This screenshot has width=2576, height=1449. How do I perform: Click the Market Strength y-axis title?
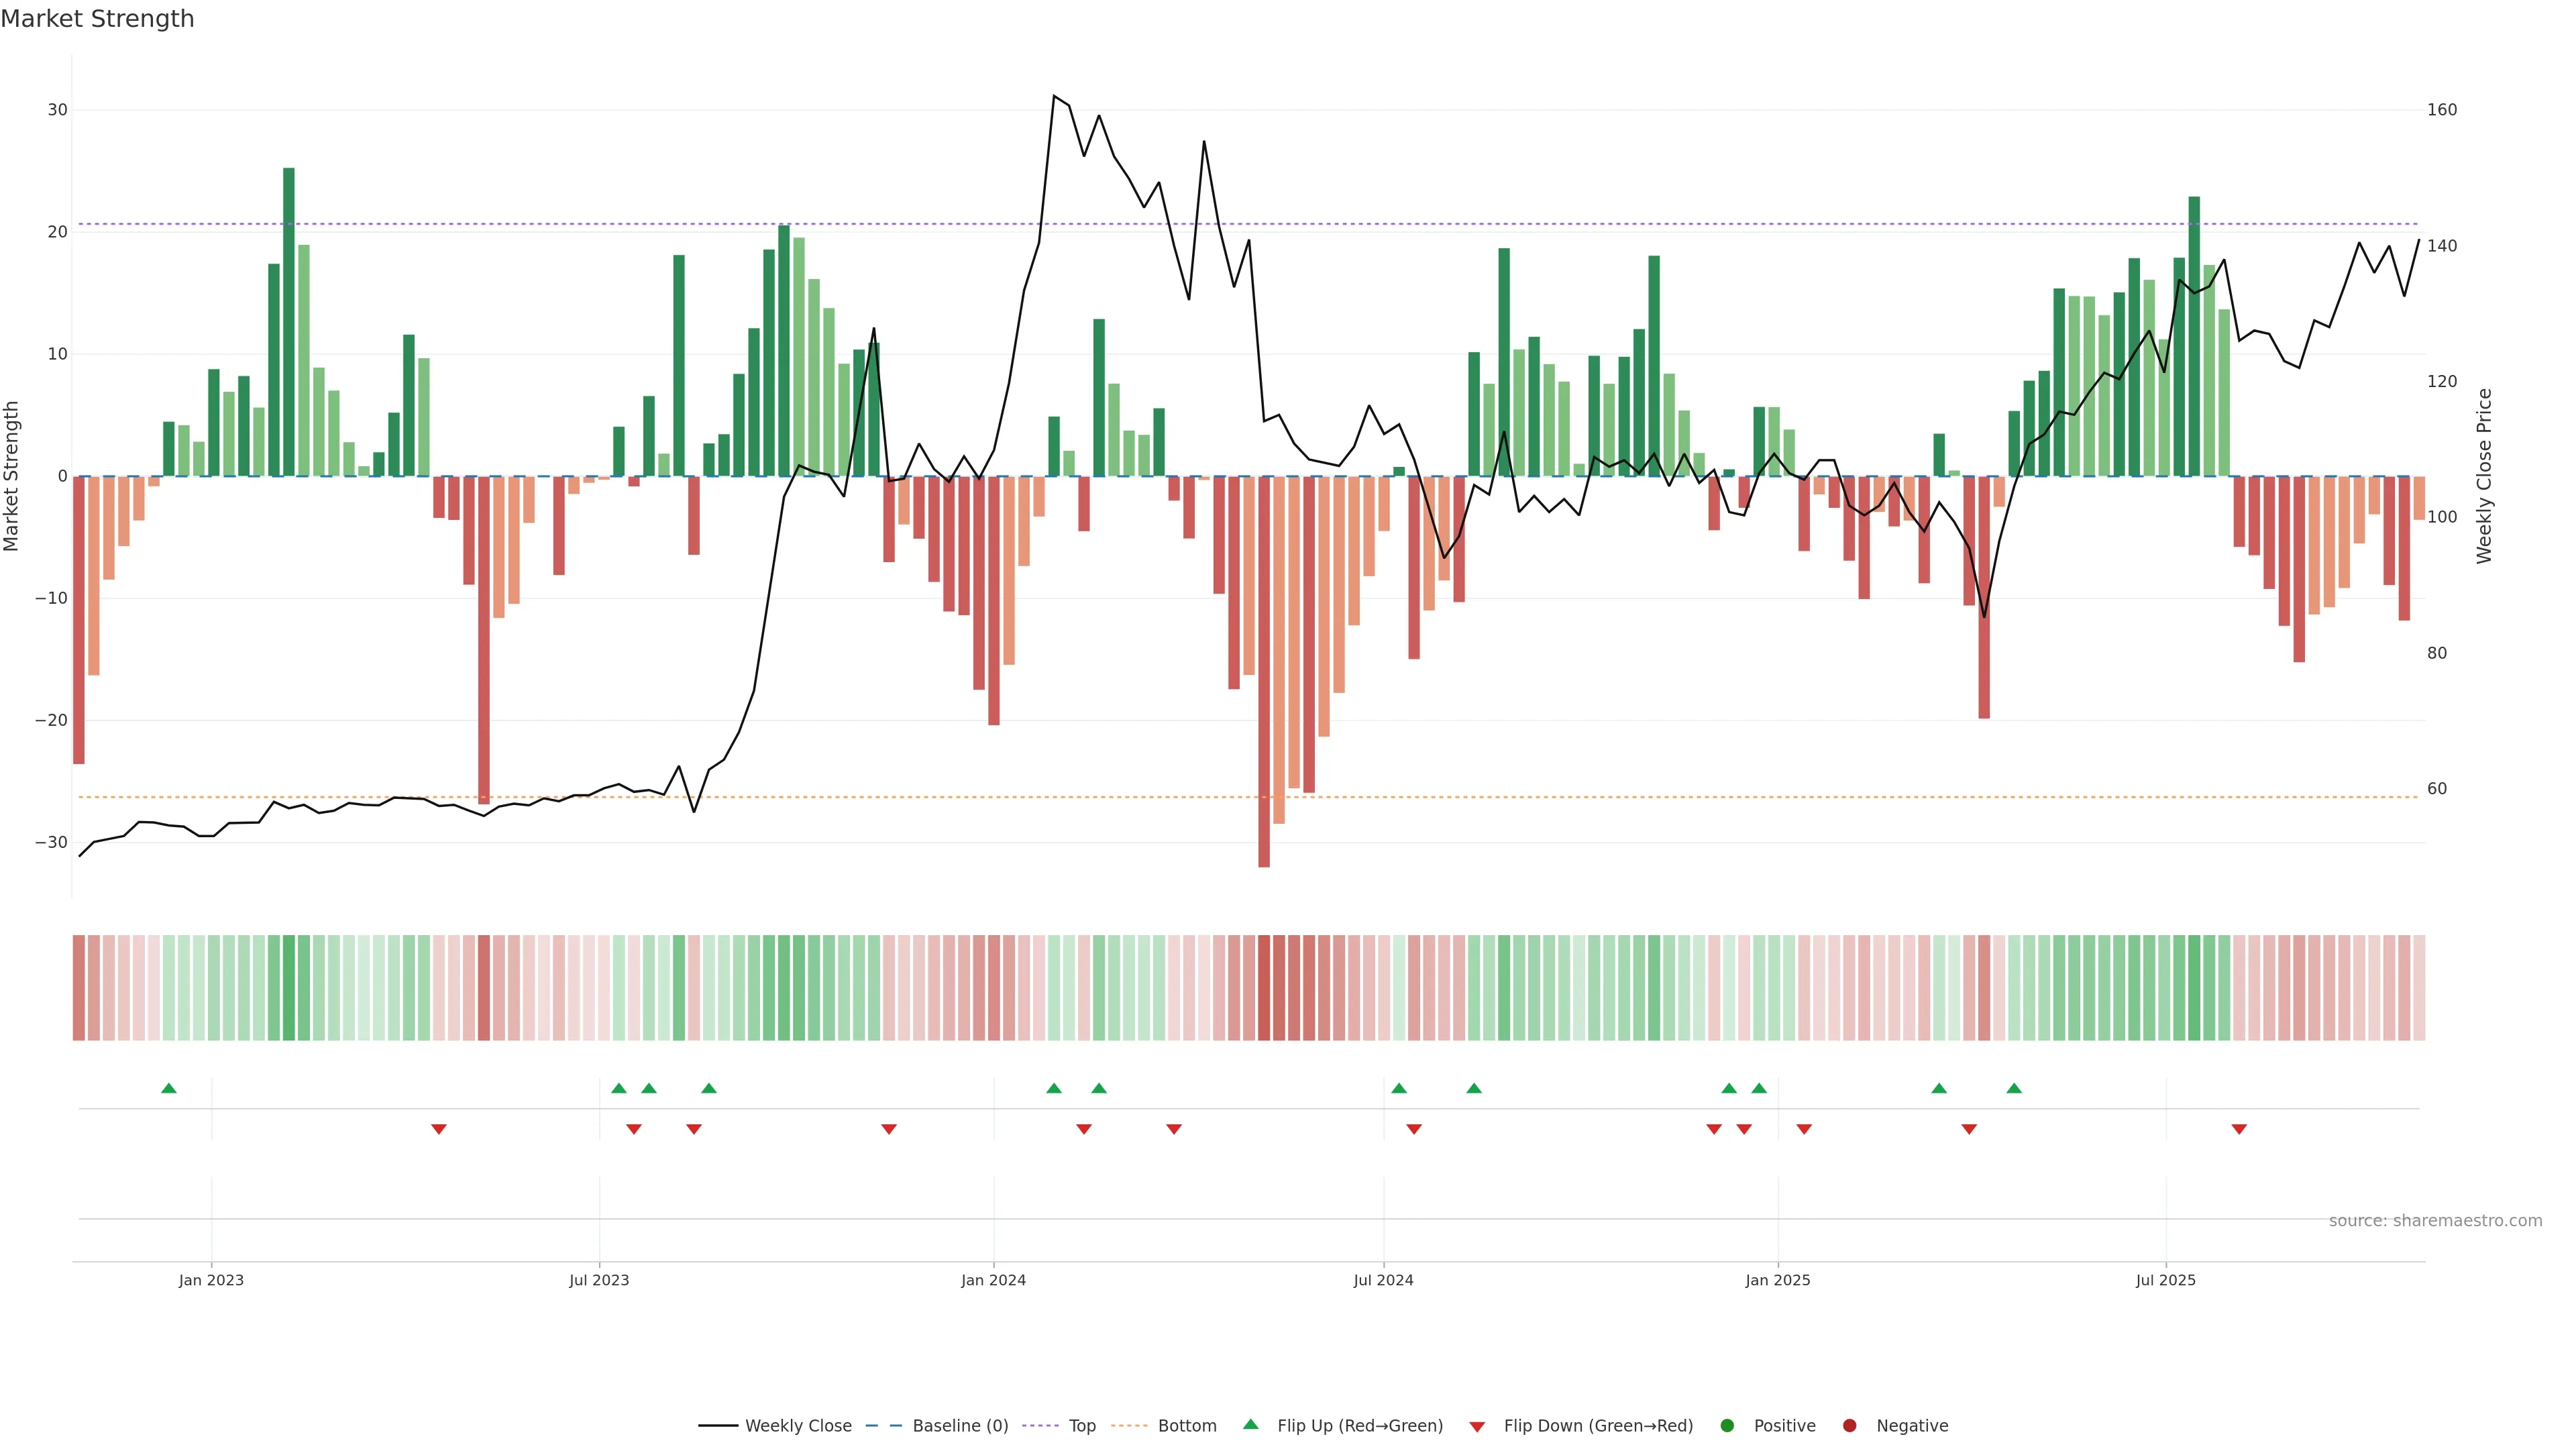(12, 476)
